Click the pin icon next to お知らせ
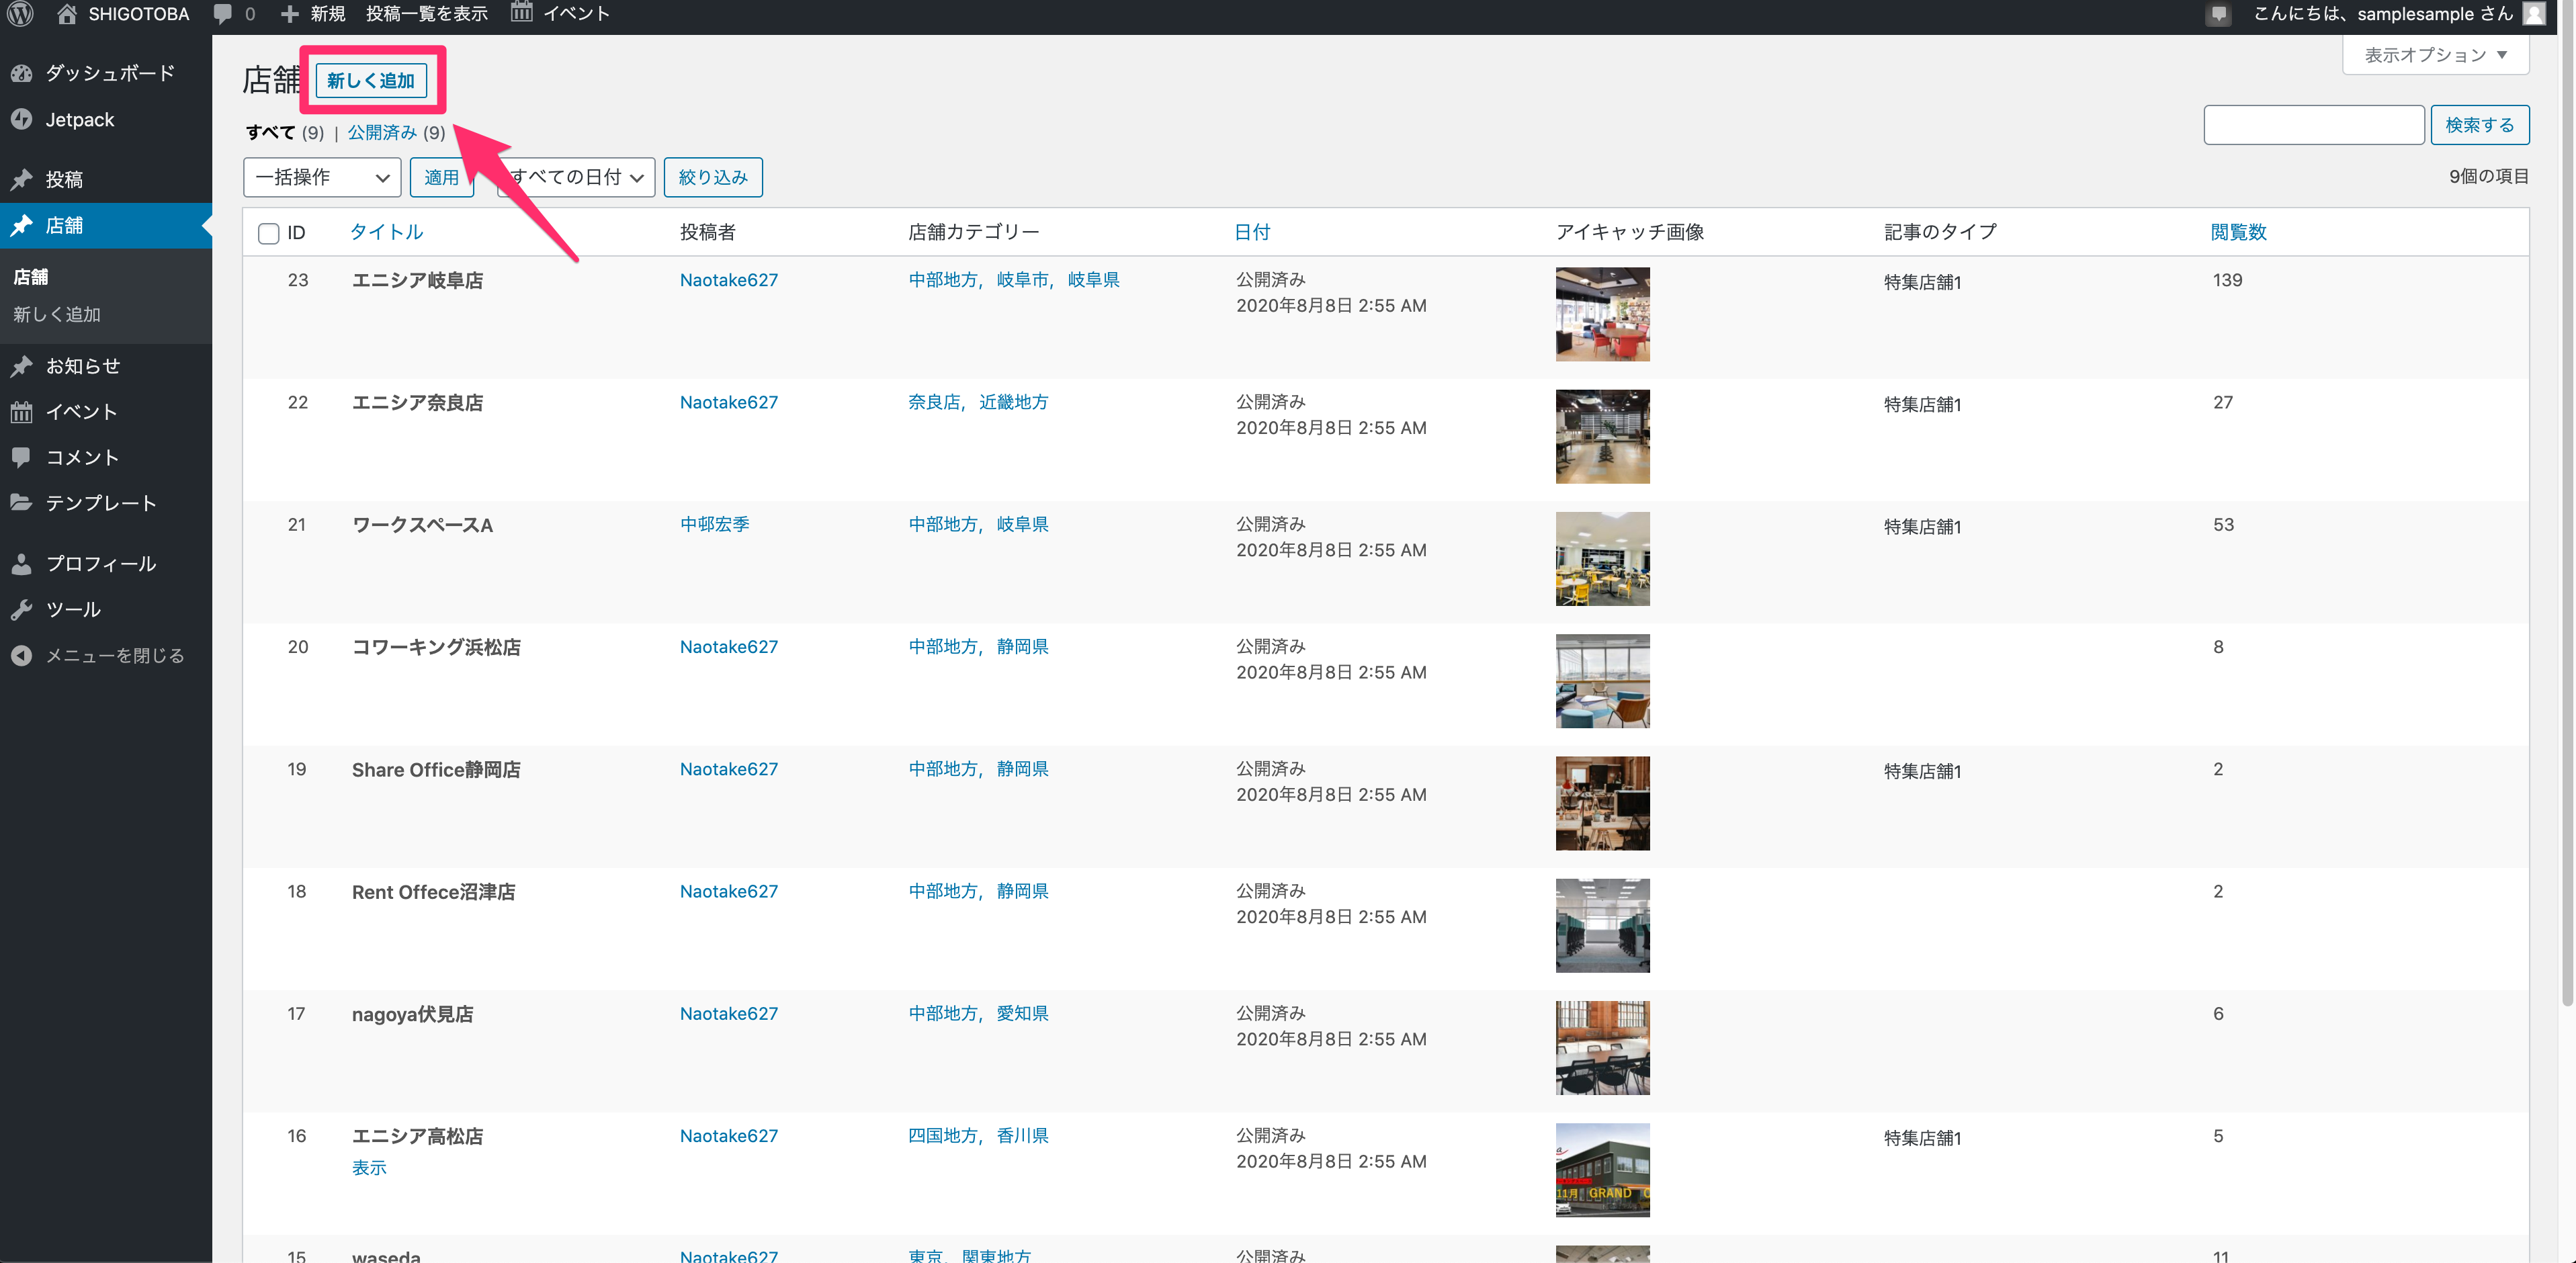2576x1263 pixels. [21, 366]
